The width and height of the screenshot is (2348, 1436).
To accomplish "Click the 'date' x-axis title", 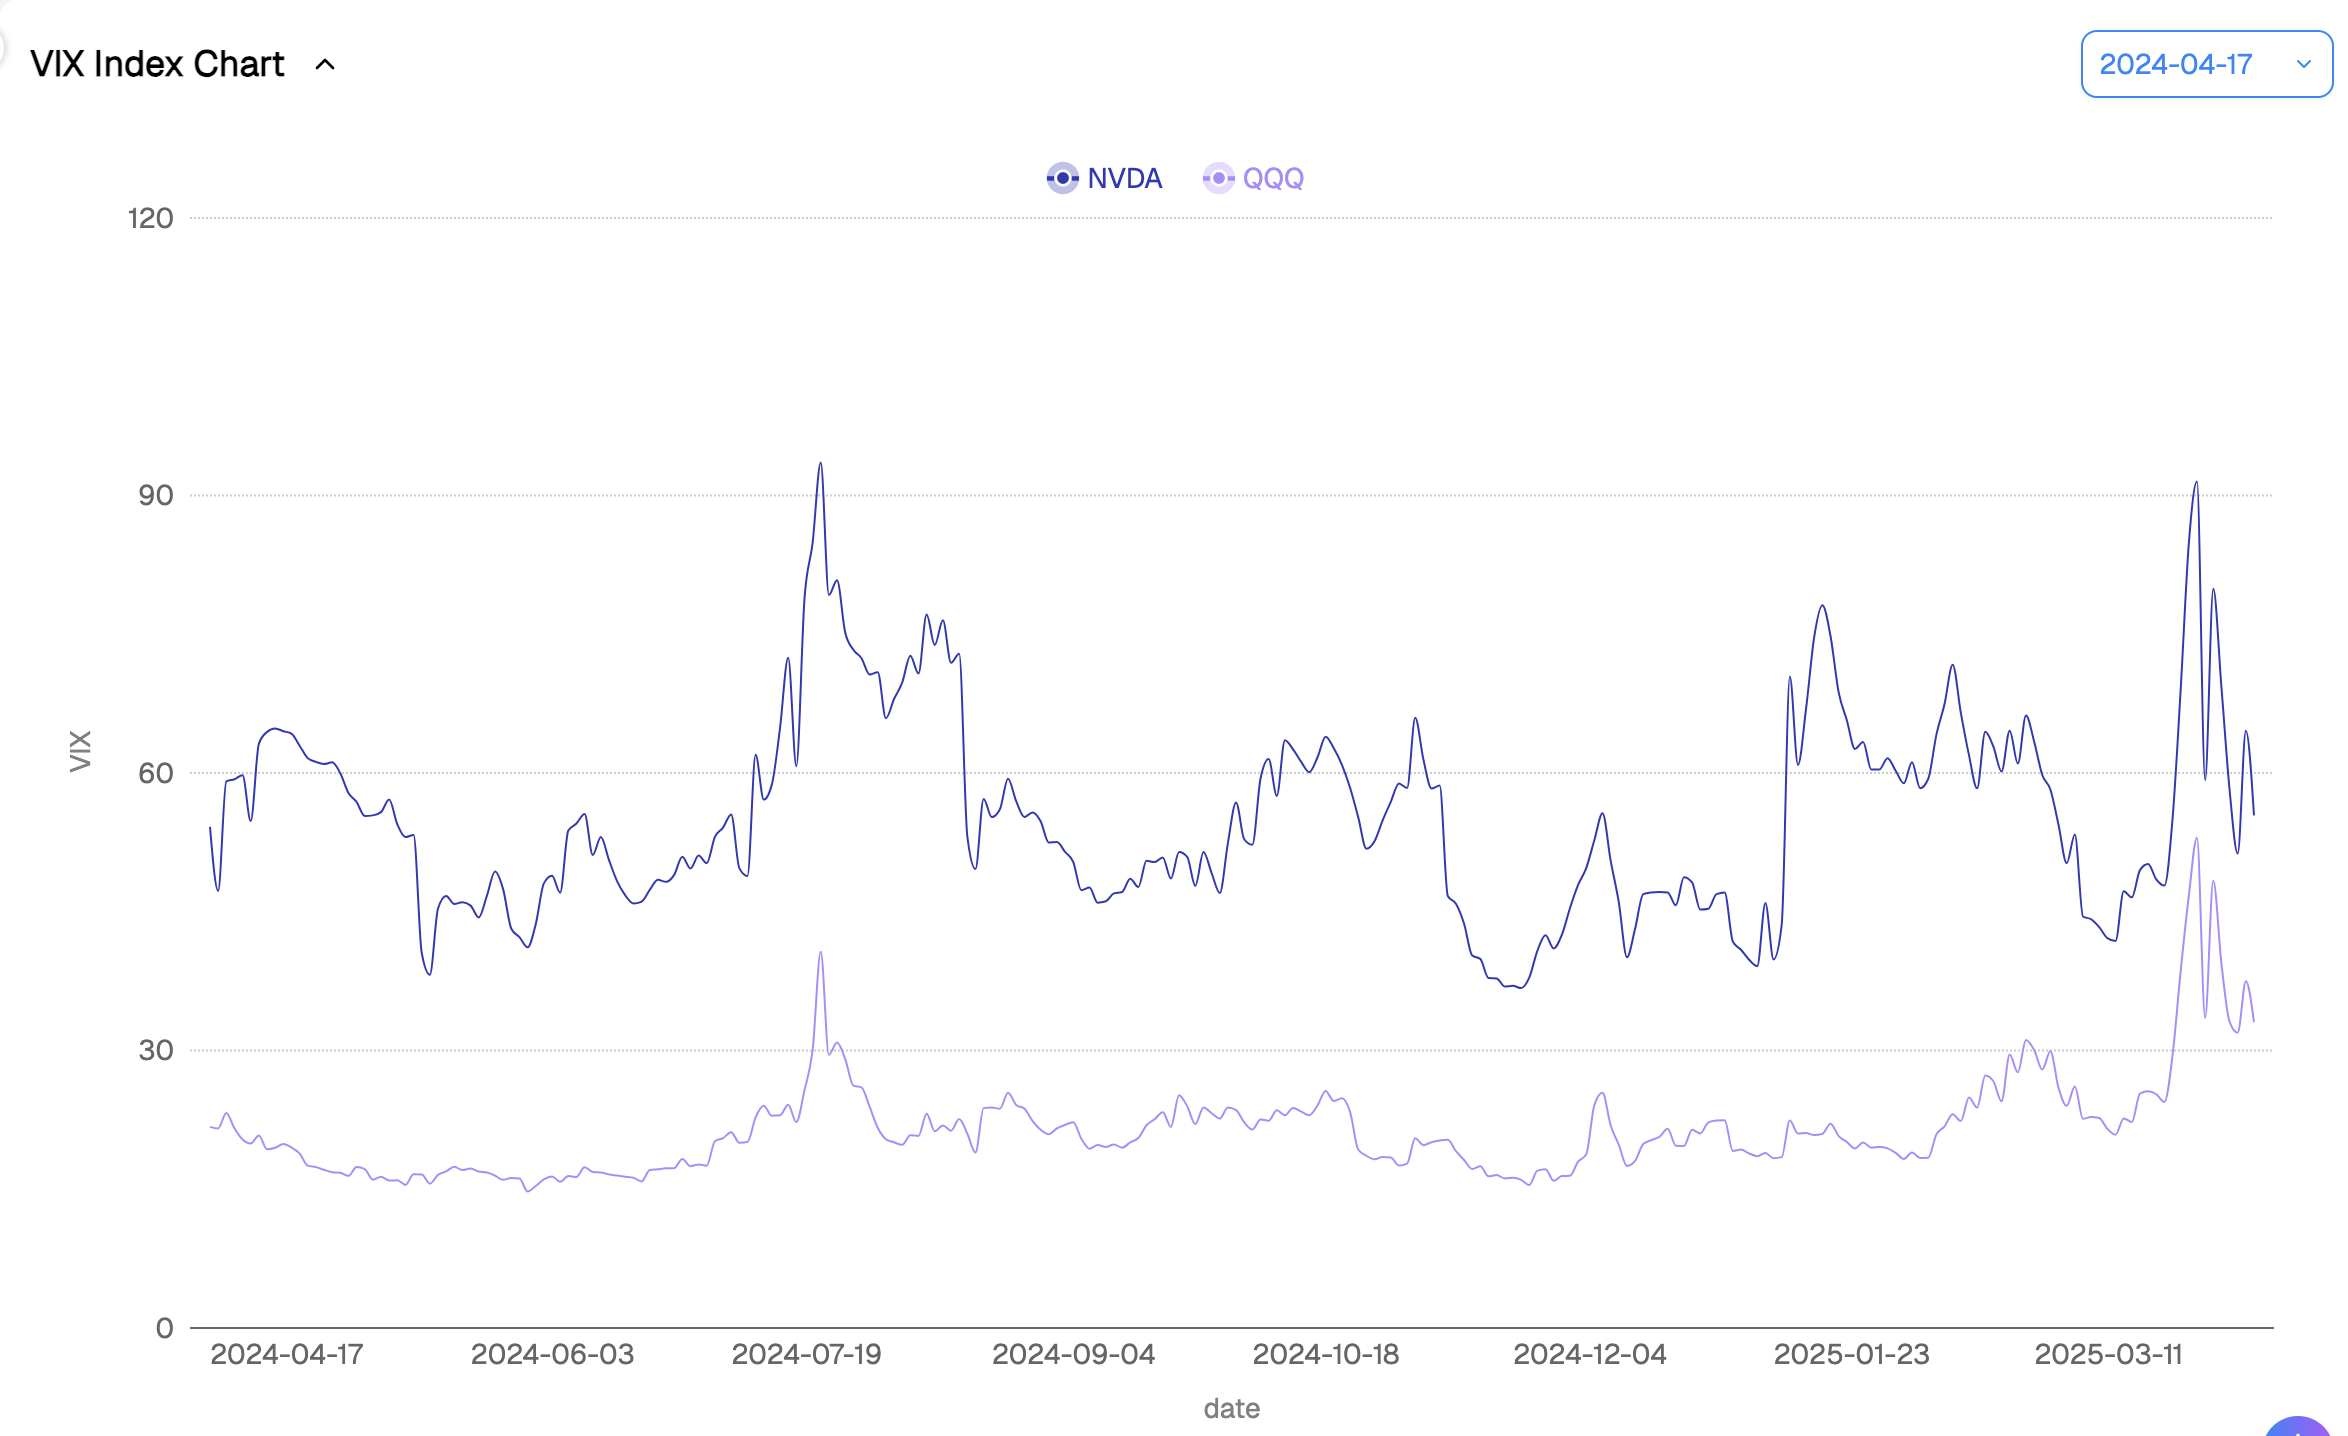I will [1231, 1408].
